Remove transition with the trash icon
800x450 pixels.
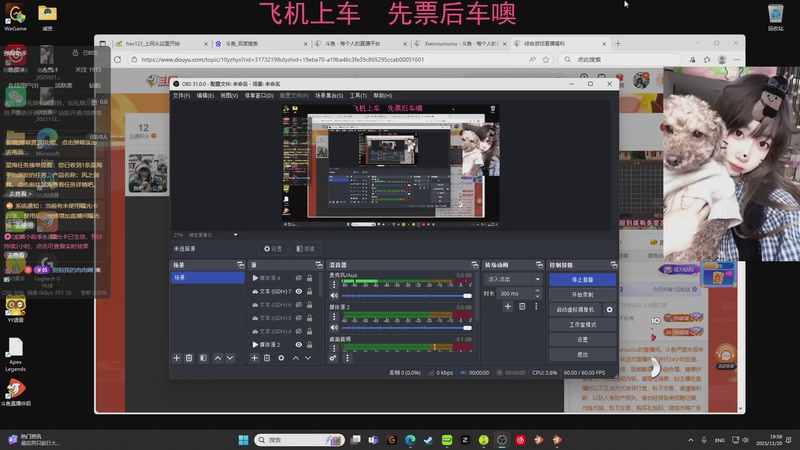(522, 306)
